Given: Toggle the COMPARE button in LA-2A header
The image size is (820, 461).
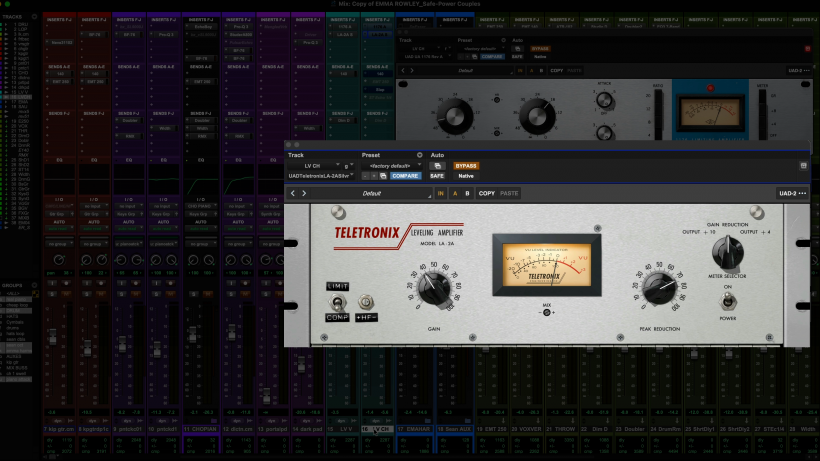Looking at the screenshot, I should pyautogui.click(x=405, y=176).
